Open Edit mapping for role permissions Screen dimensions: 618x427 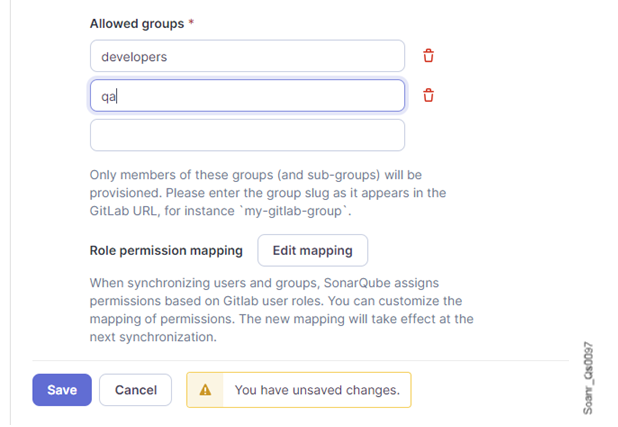312,250
